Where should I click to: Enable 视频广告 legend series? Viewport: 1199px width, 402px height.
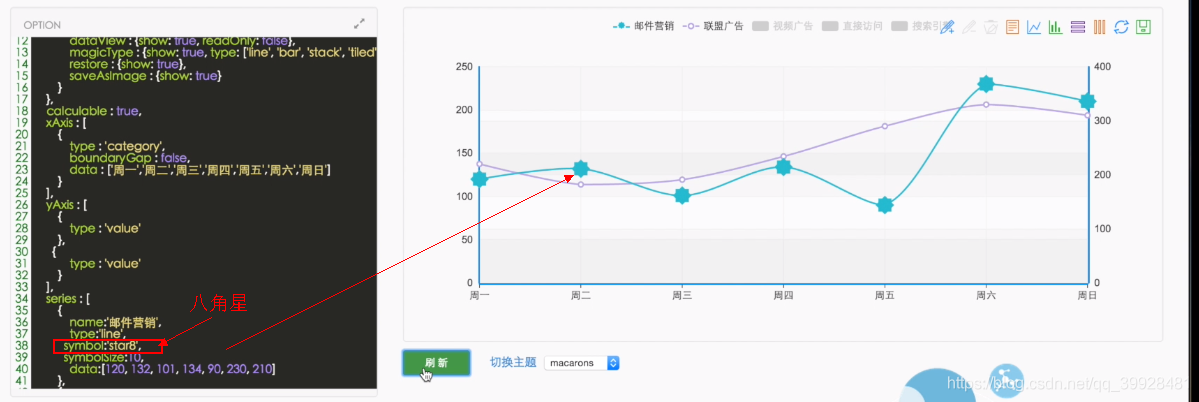coord(782,26)
